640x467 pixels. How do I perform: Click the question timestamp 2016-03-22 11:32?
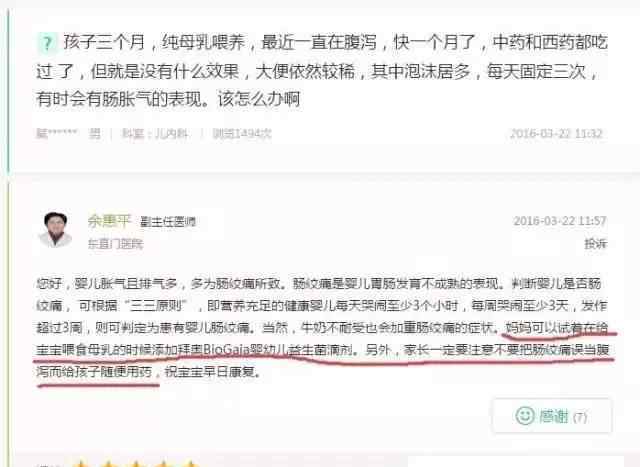556,133
